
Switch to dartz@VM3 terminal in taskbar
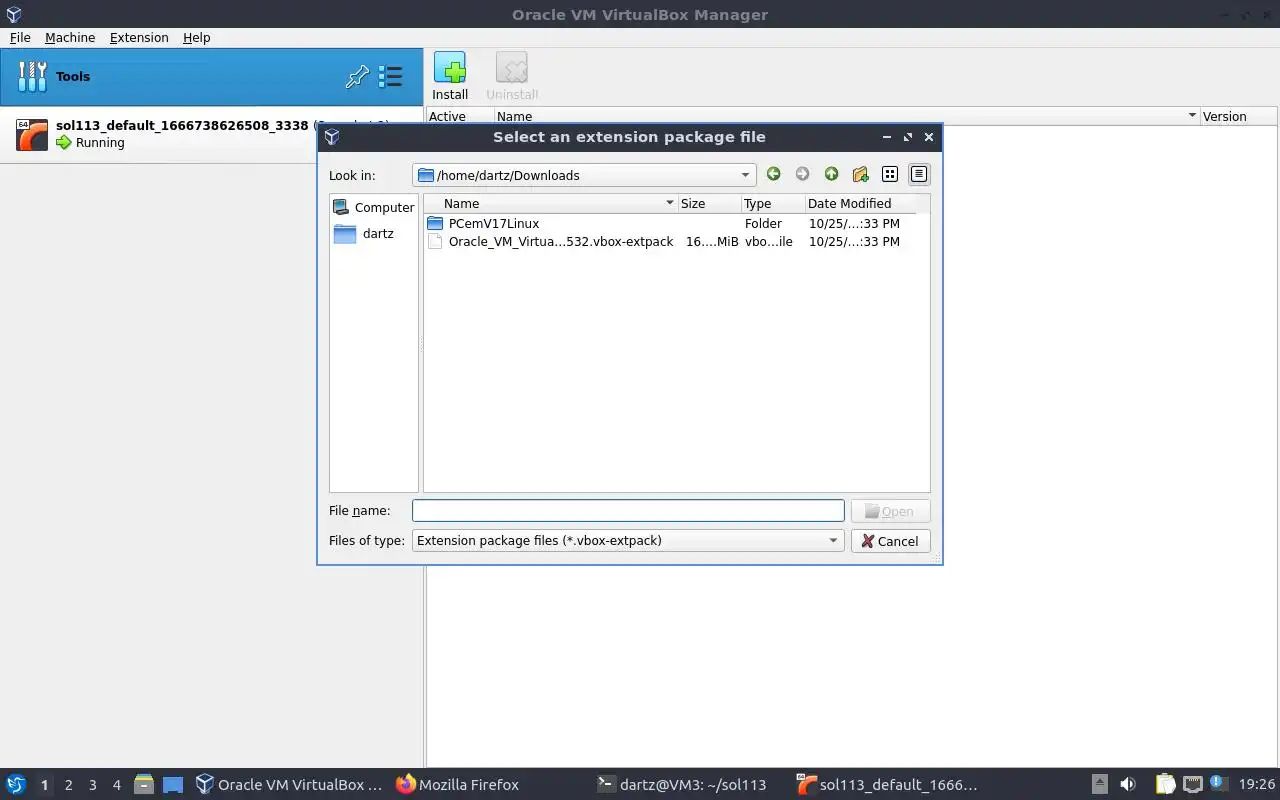680,784
